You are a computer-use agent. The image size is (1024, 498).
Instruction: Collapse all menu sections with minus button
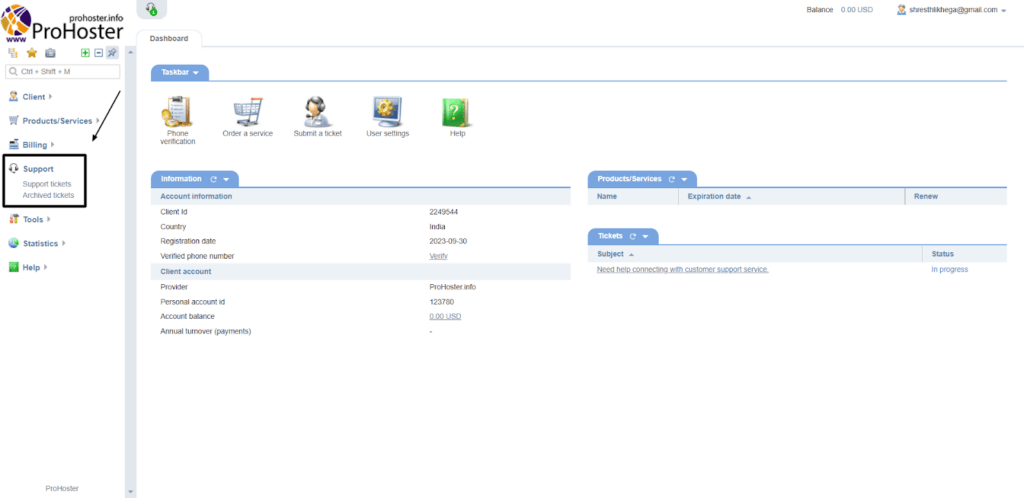tap(98, 53)
